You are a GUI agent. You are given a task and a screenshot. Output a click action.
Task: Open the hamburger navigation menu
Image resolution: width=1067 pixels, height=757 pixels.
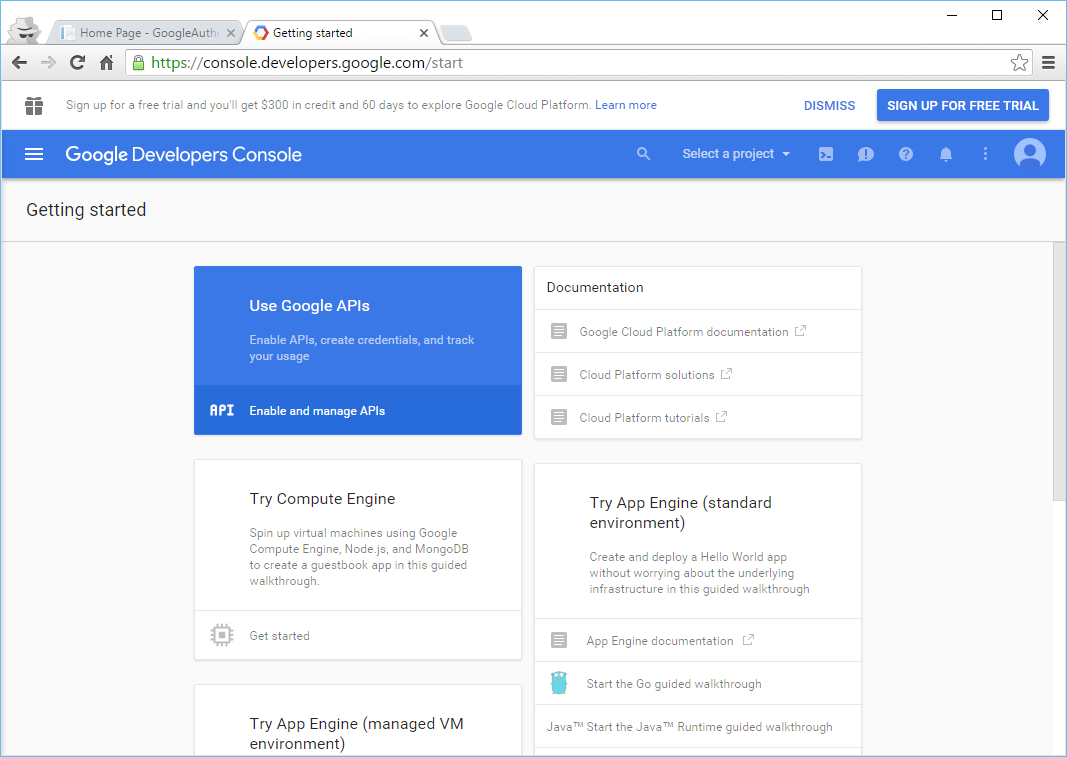pos(34,155)
